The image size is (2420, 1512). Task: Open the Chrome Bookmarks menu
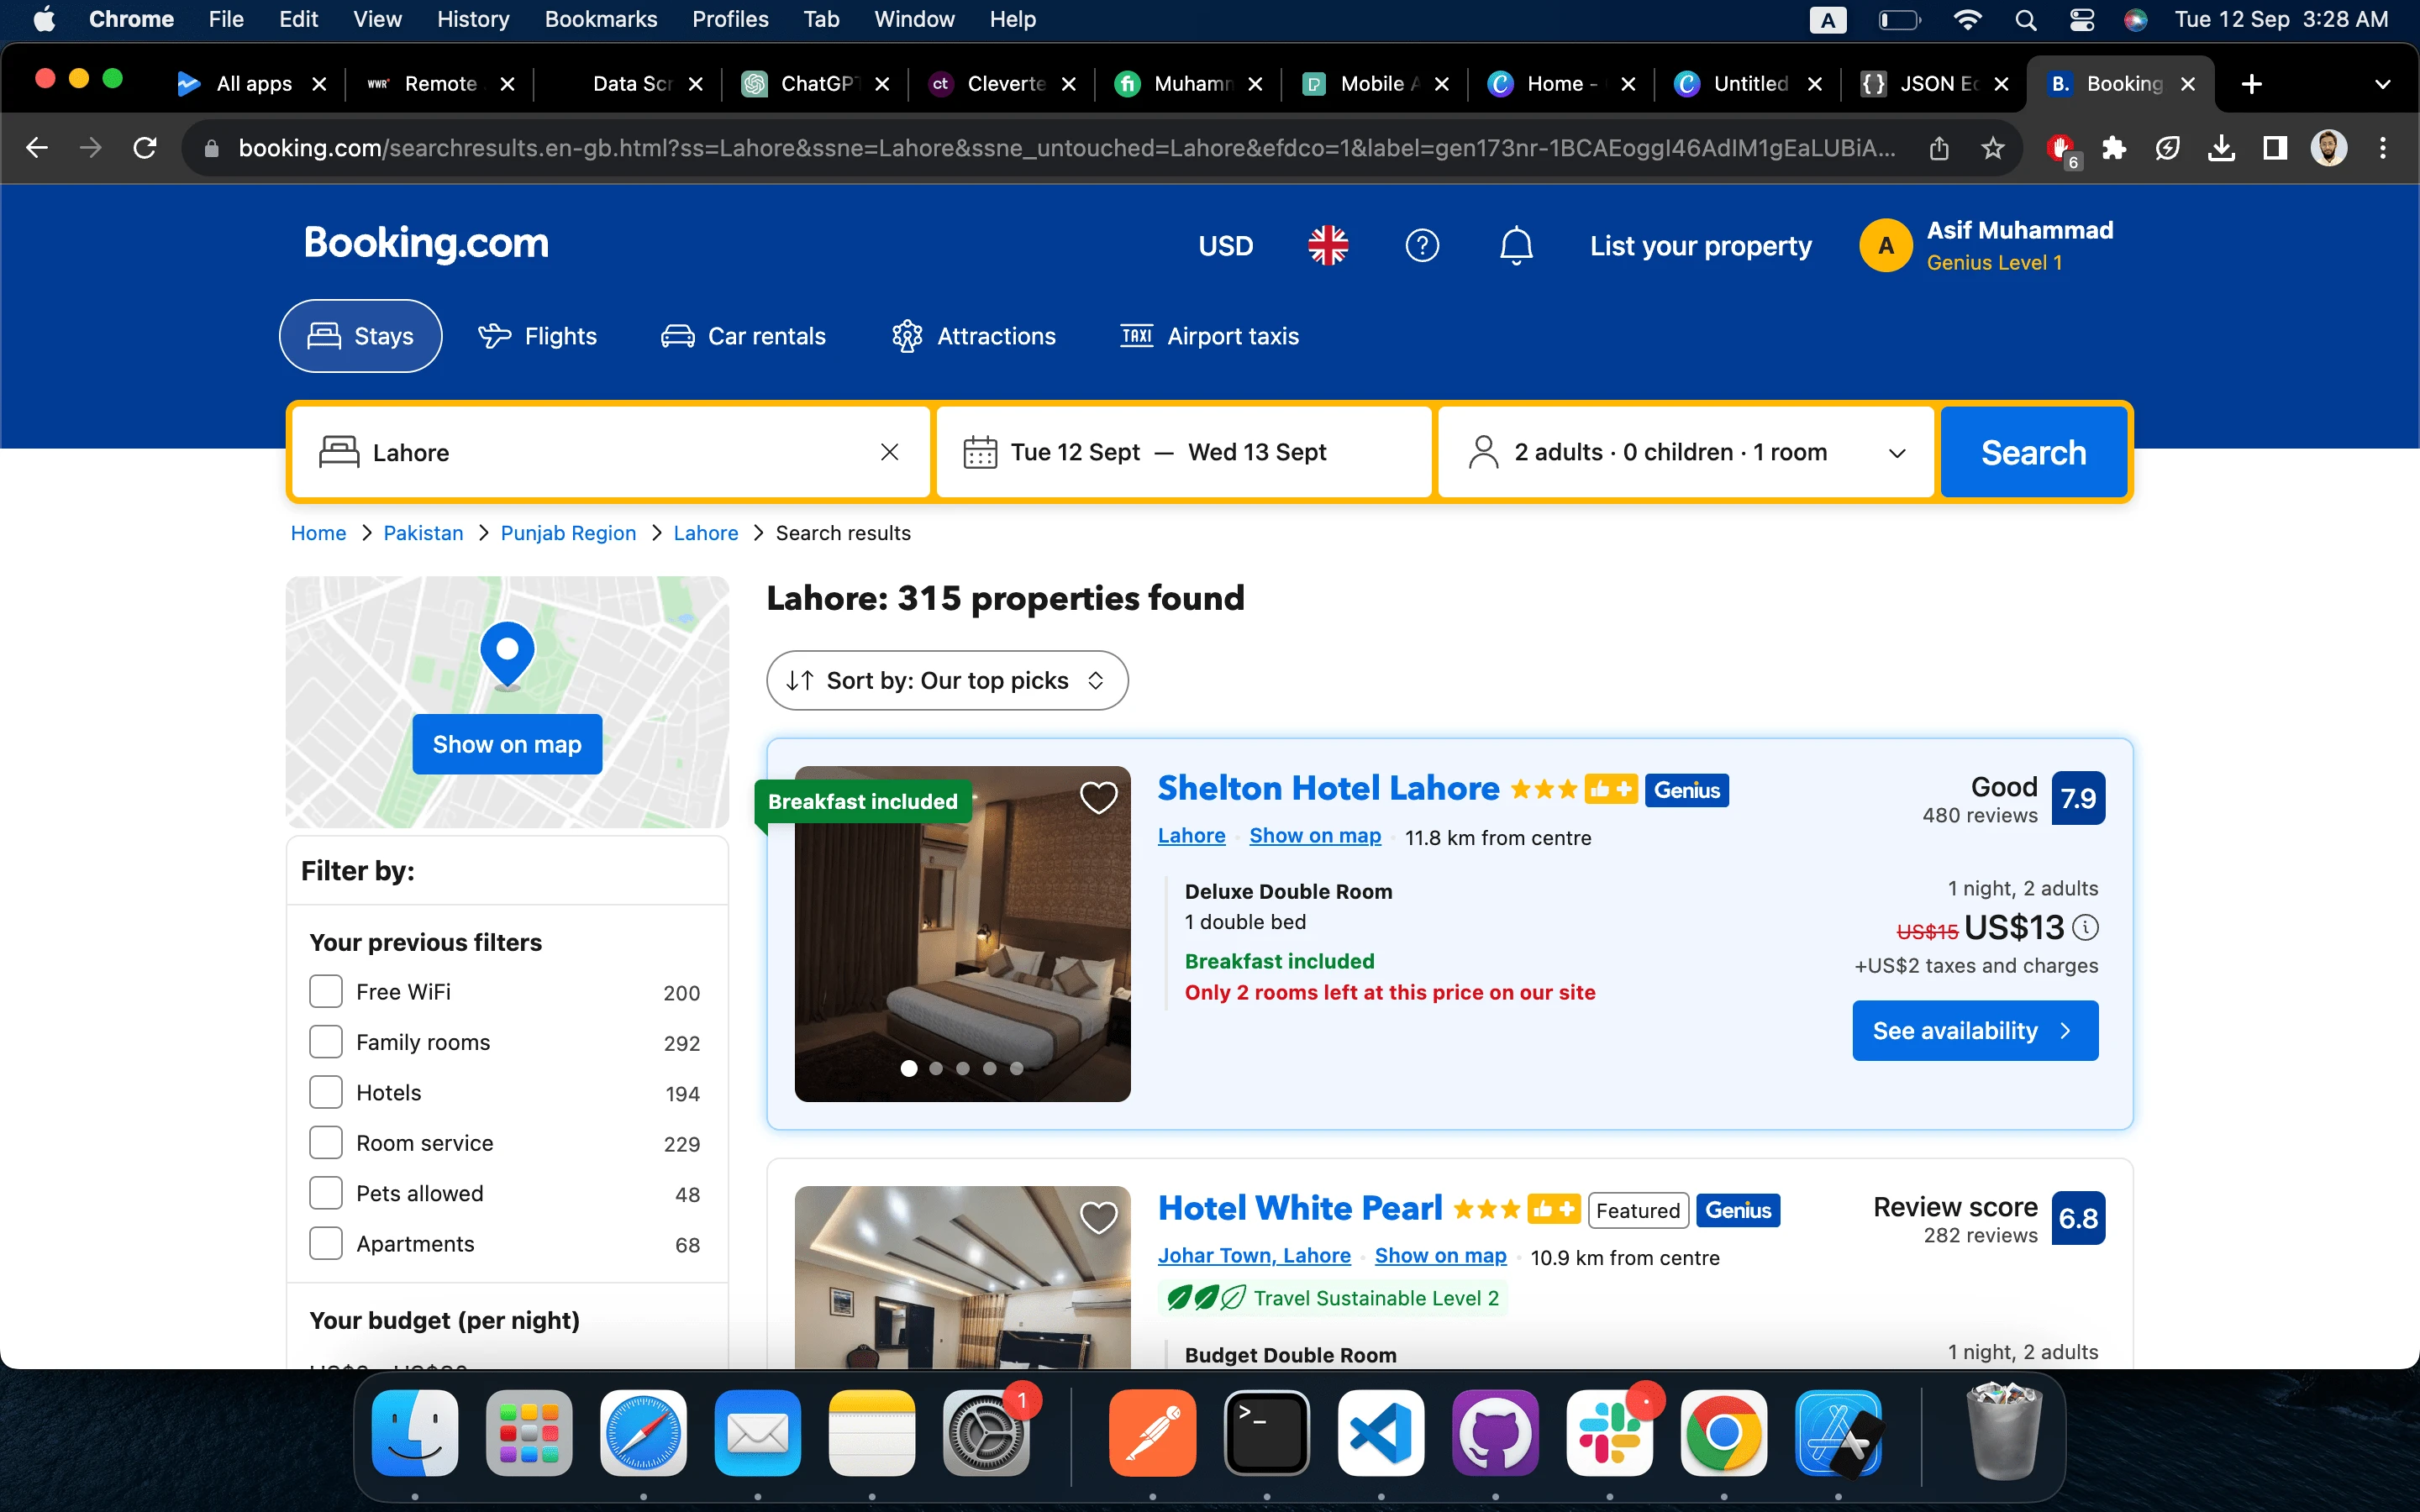[x=600, y=20]
